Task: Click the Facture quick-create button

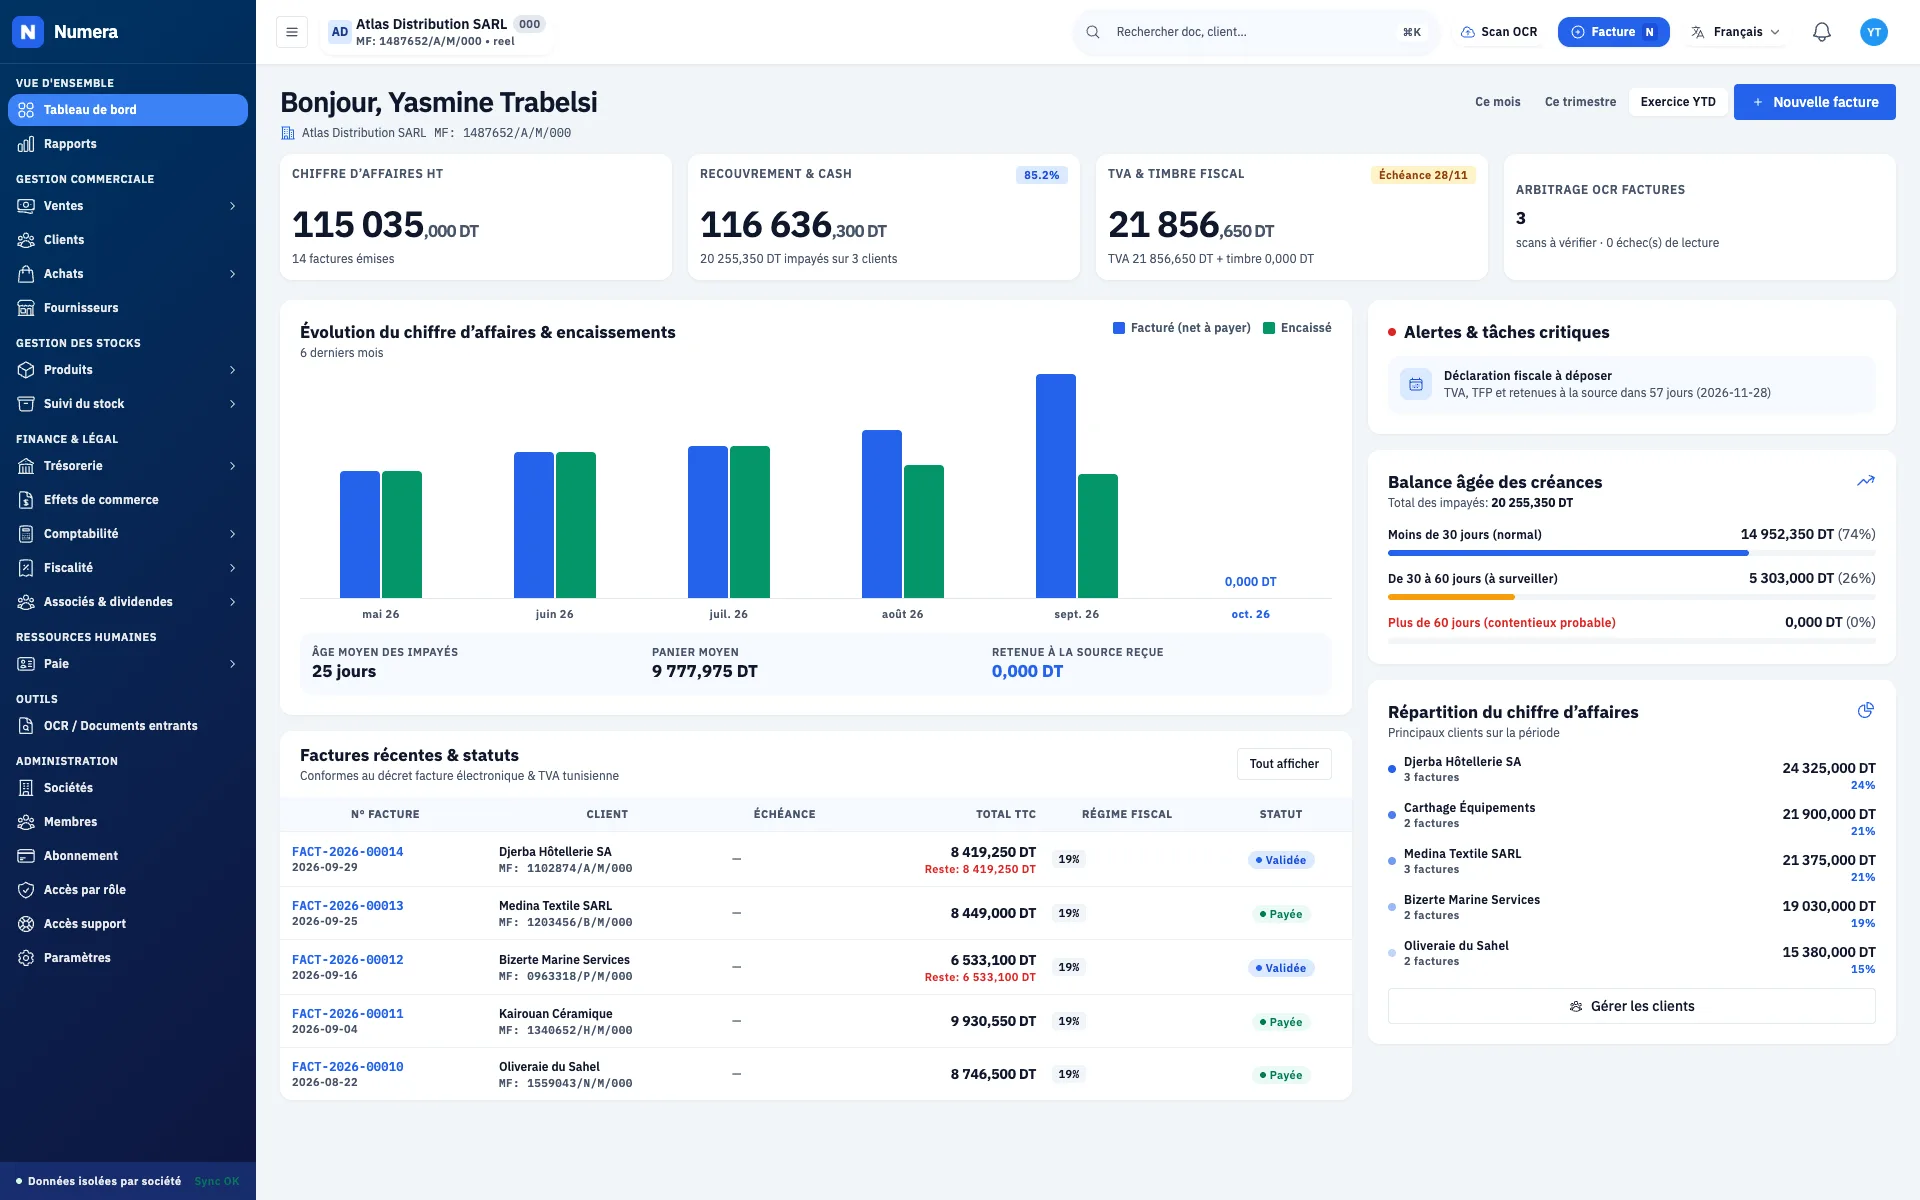Action: coord(1613,32)
